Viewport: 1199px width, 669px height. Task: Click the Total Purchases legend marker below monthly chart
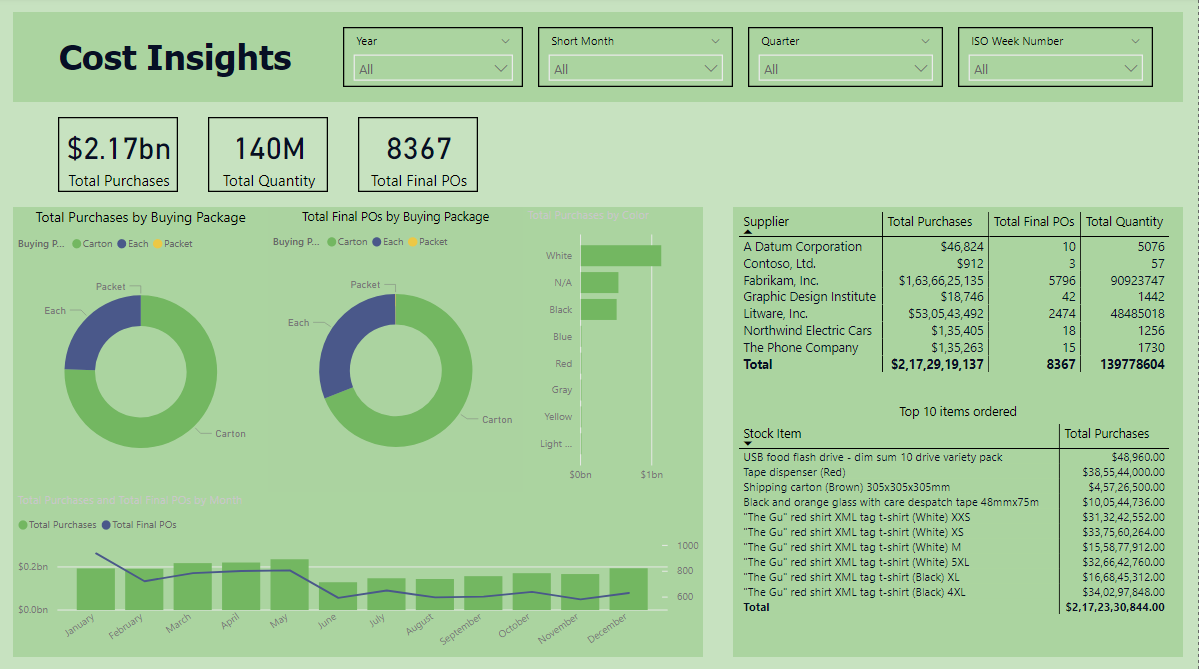click(x=23, y=524)
